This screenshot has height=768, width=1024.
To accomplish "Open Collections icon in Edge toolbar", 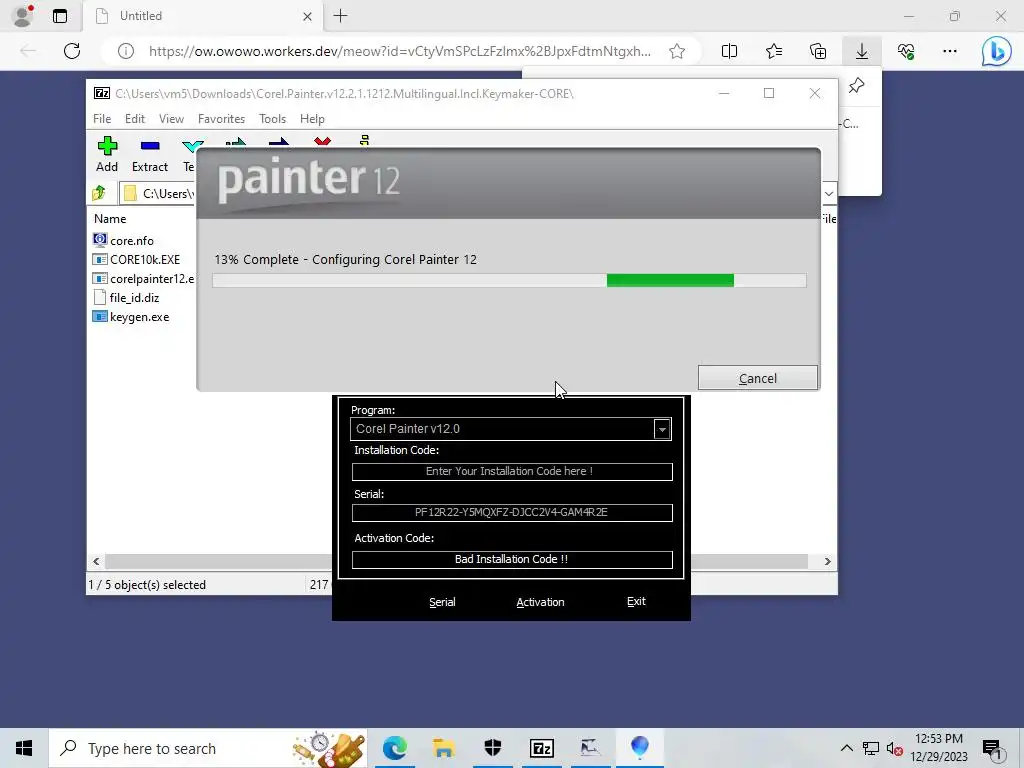I will coord(818,51).
